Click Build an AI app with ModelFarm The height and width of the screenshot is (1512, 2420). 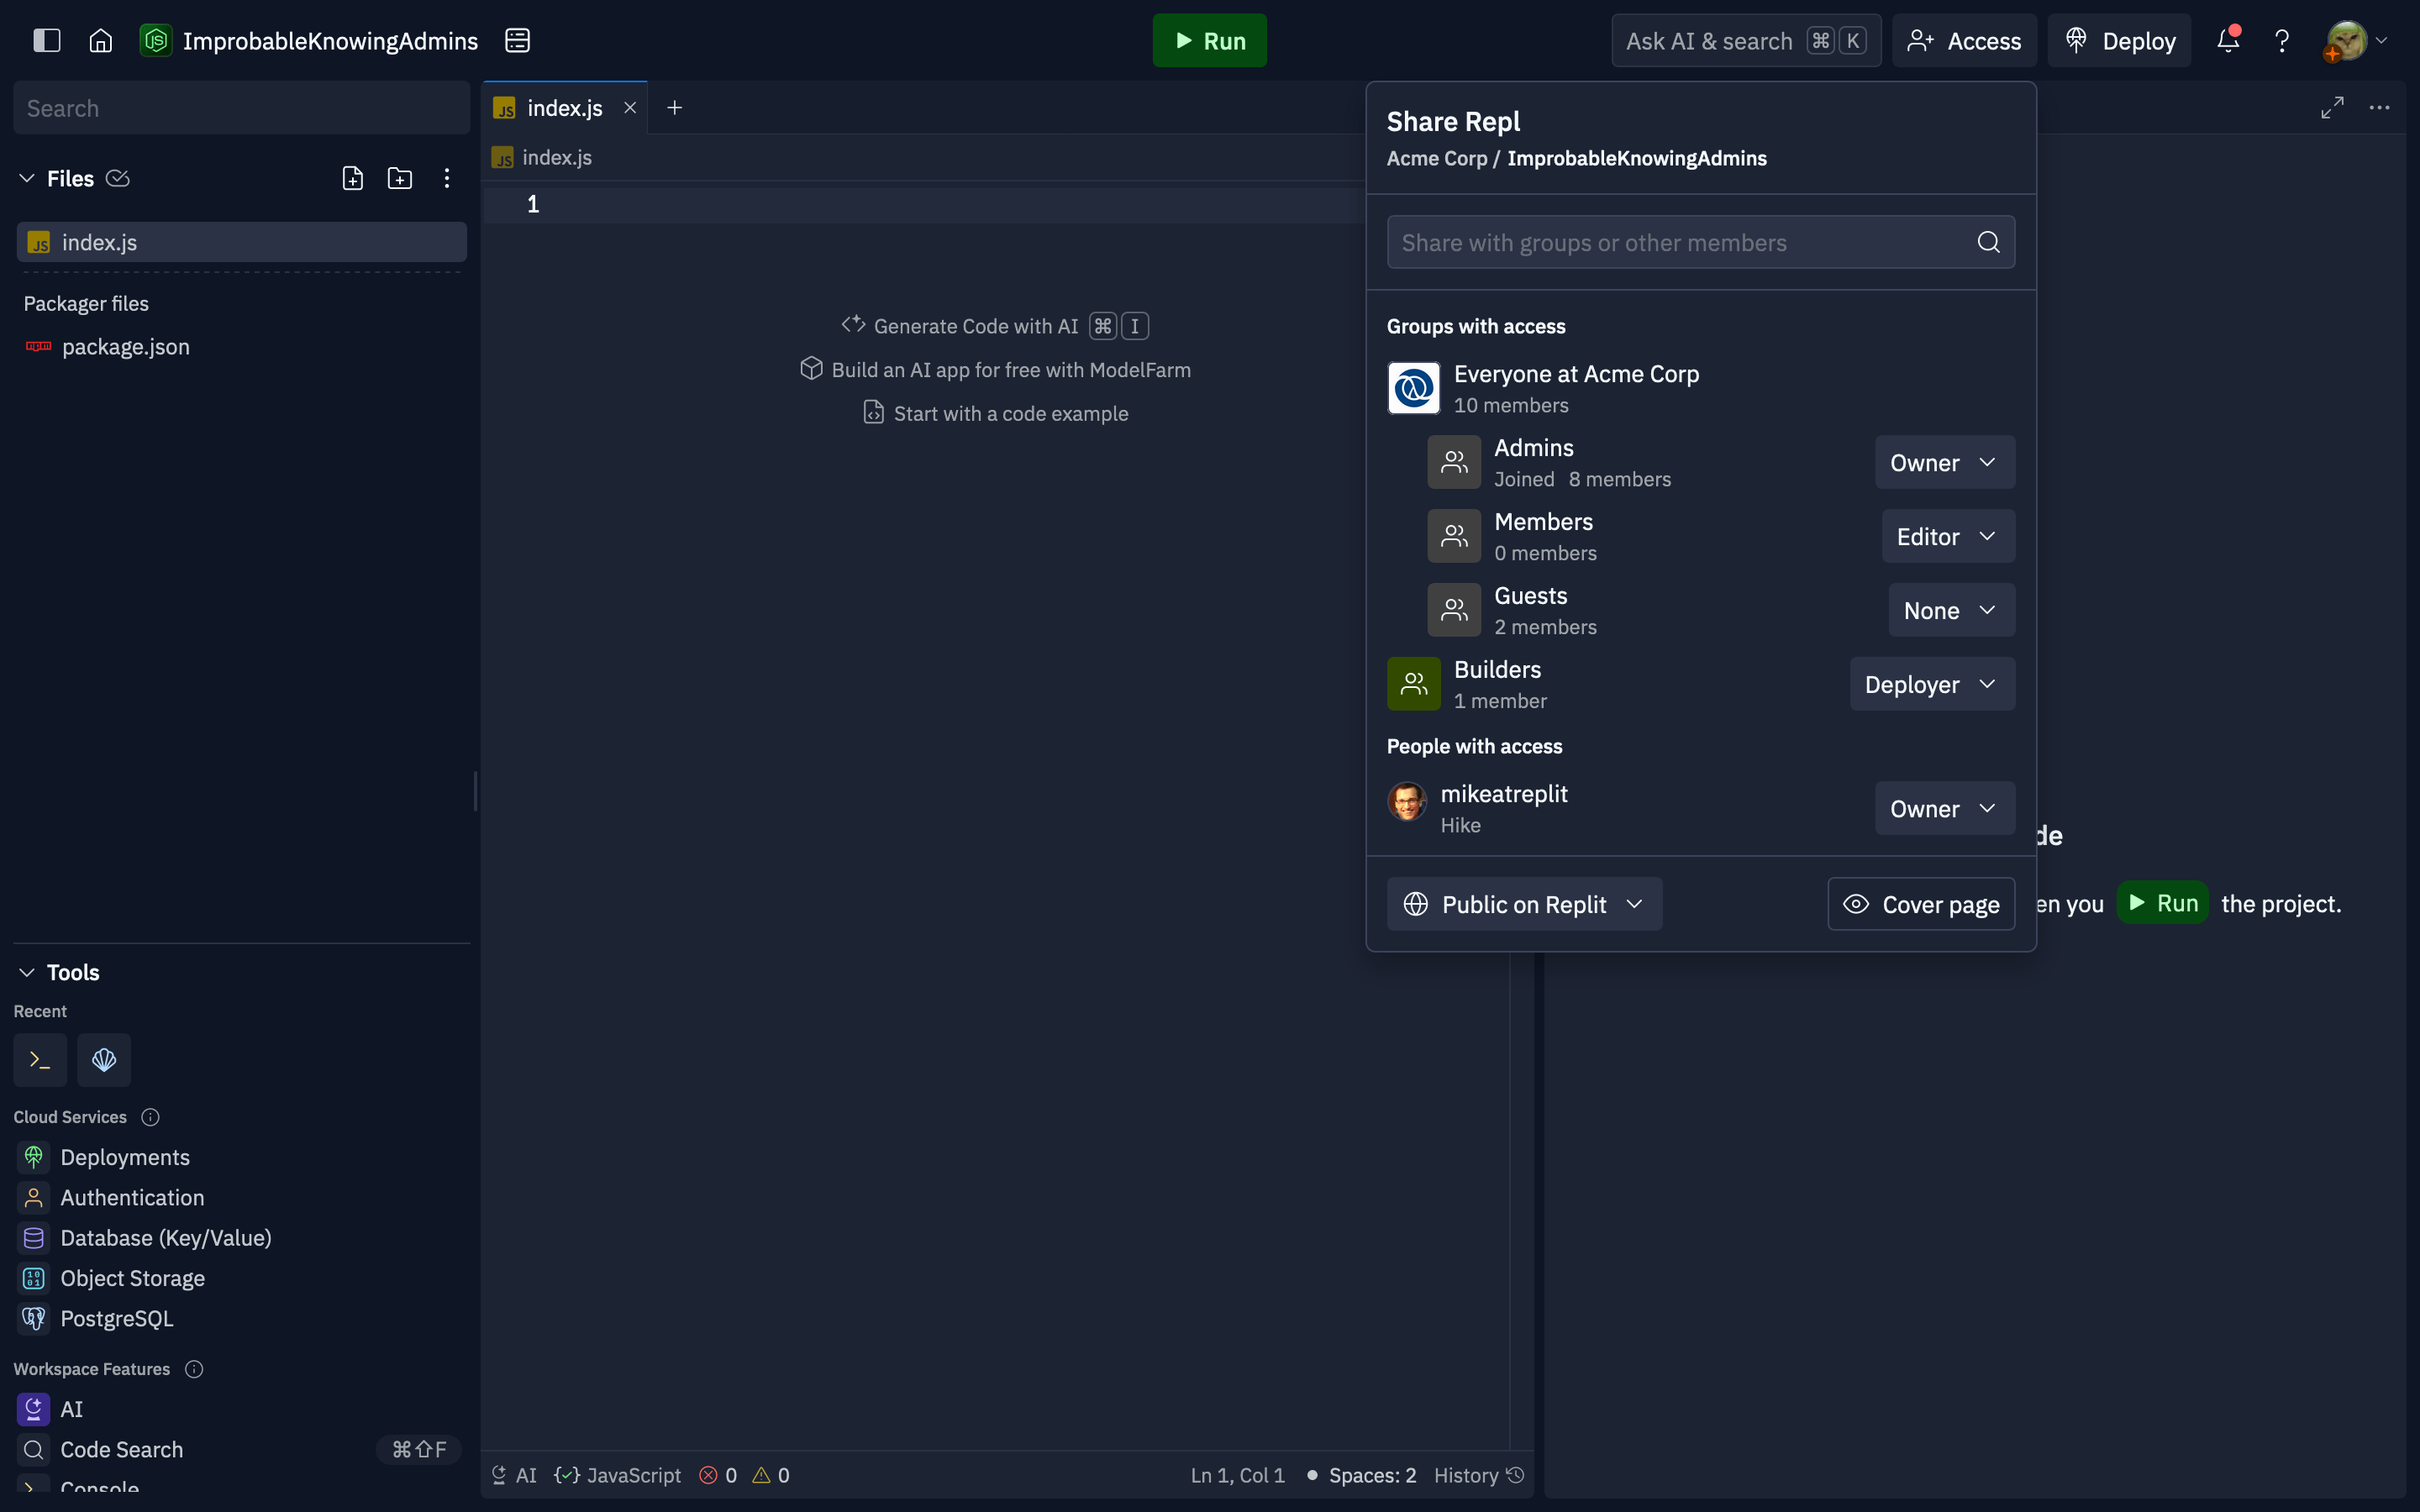[995, 370]
